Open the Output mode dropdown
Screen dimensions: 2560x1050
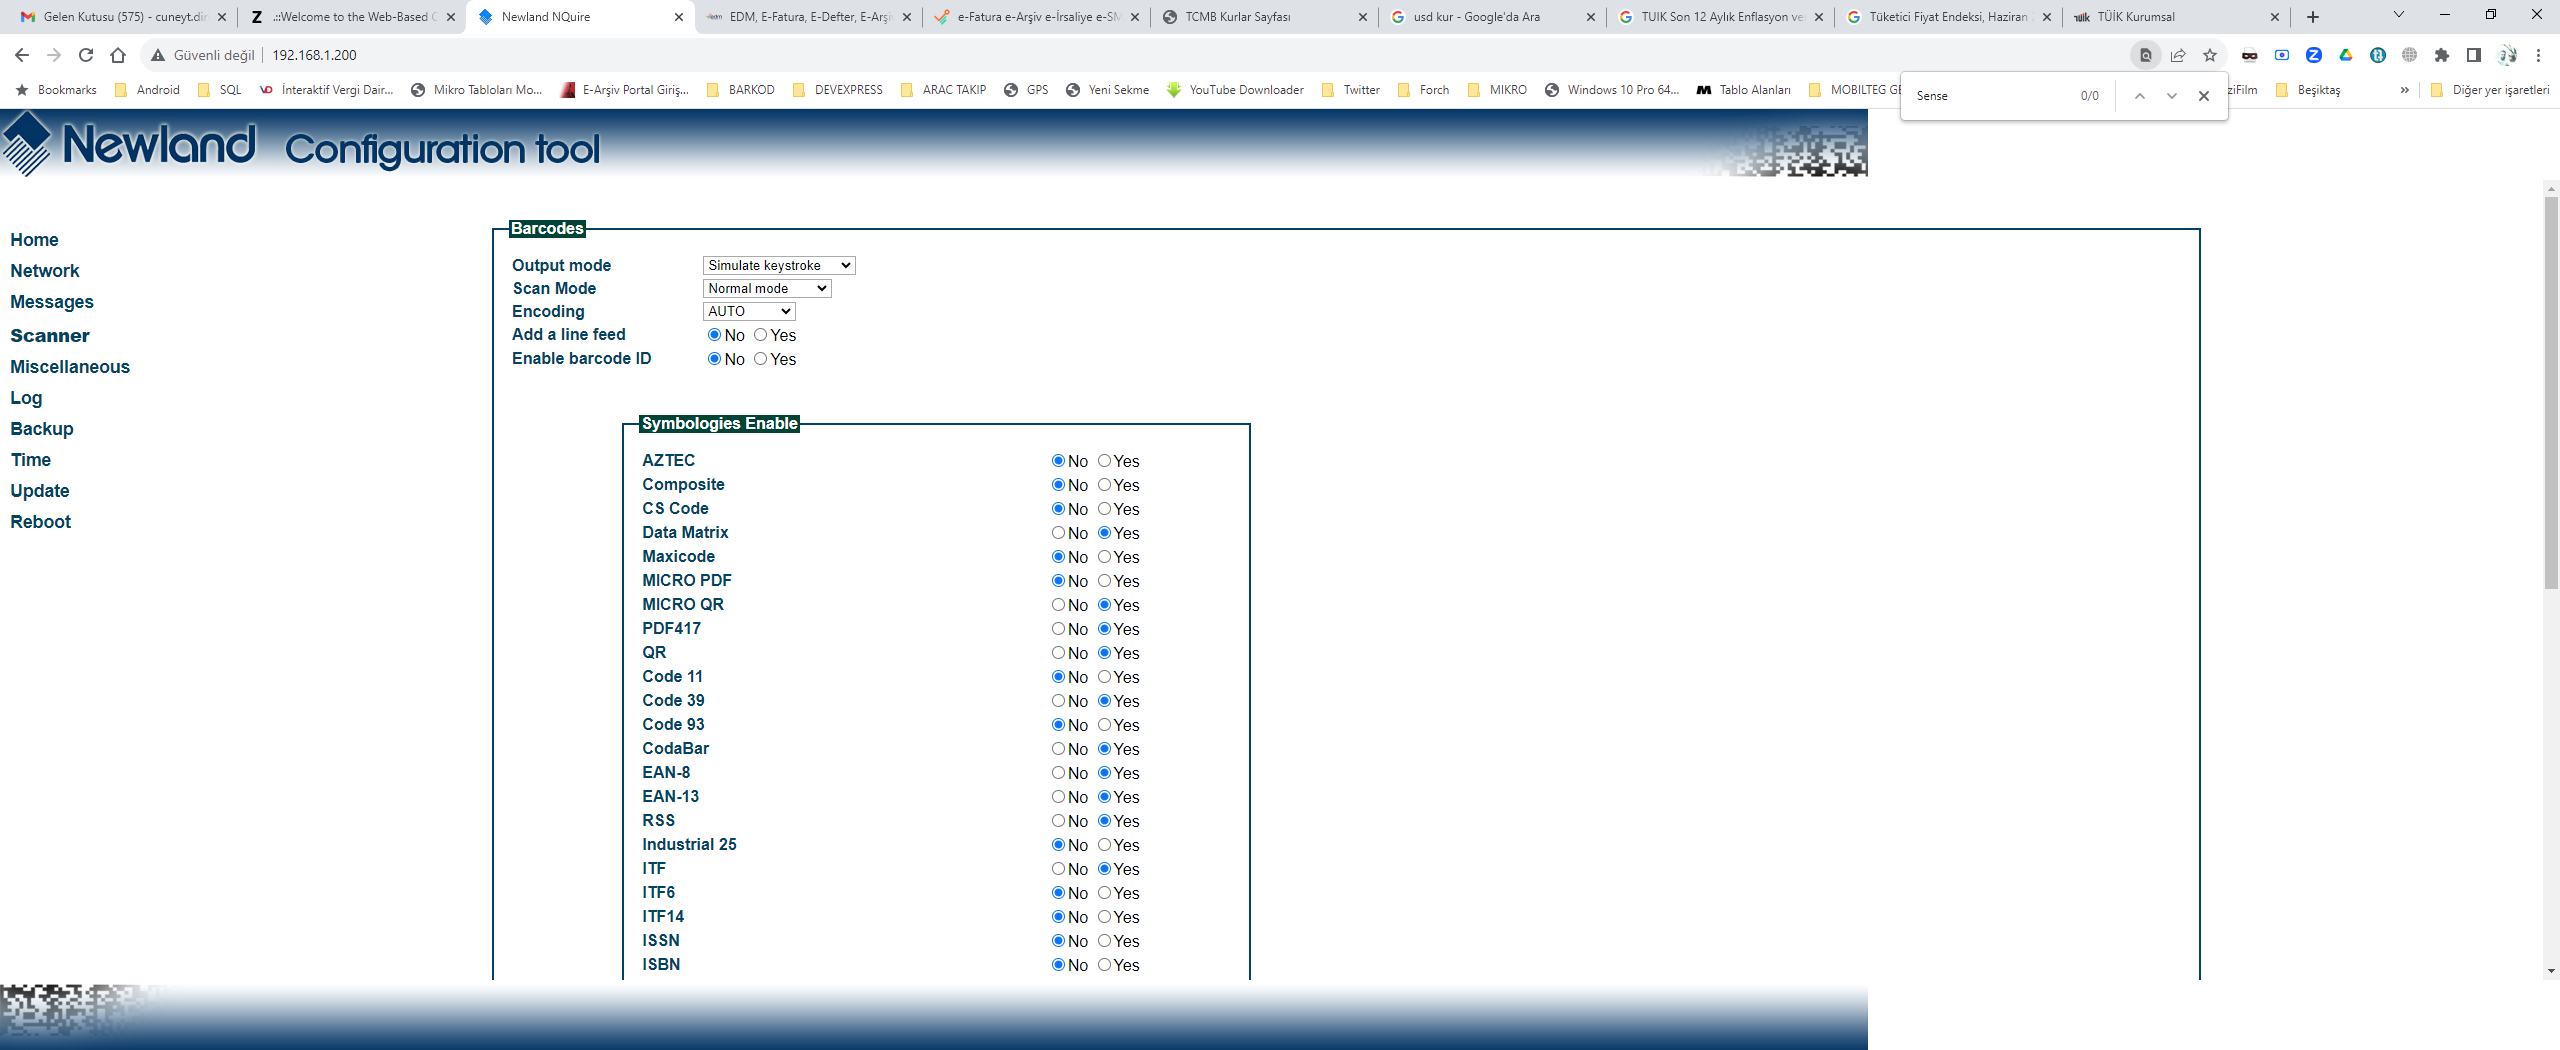pyautogui.click(x=779, y=265)
